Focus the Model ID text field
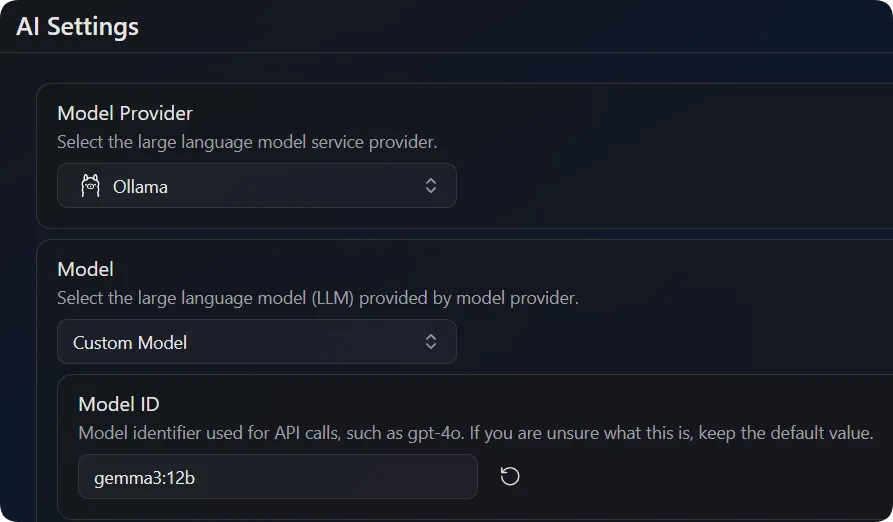Image resolution: width=893 pixels, height=522 pixels. coord(277,477)
